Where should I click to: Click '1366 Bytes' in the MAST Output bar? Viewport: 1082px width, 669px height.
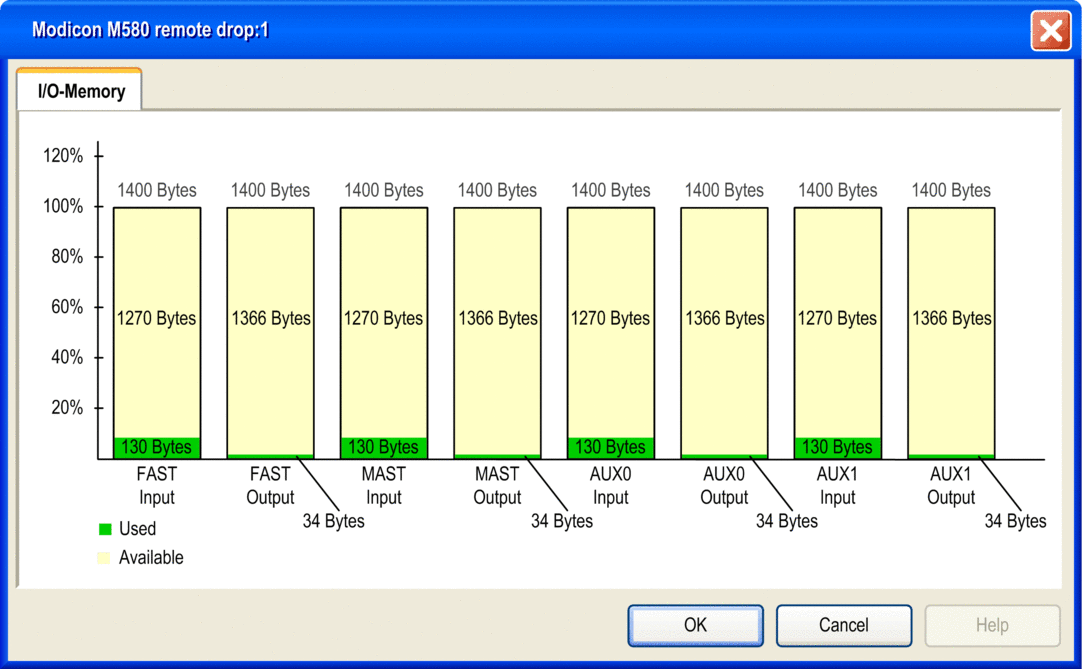[x=498, y=318]
